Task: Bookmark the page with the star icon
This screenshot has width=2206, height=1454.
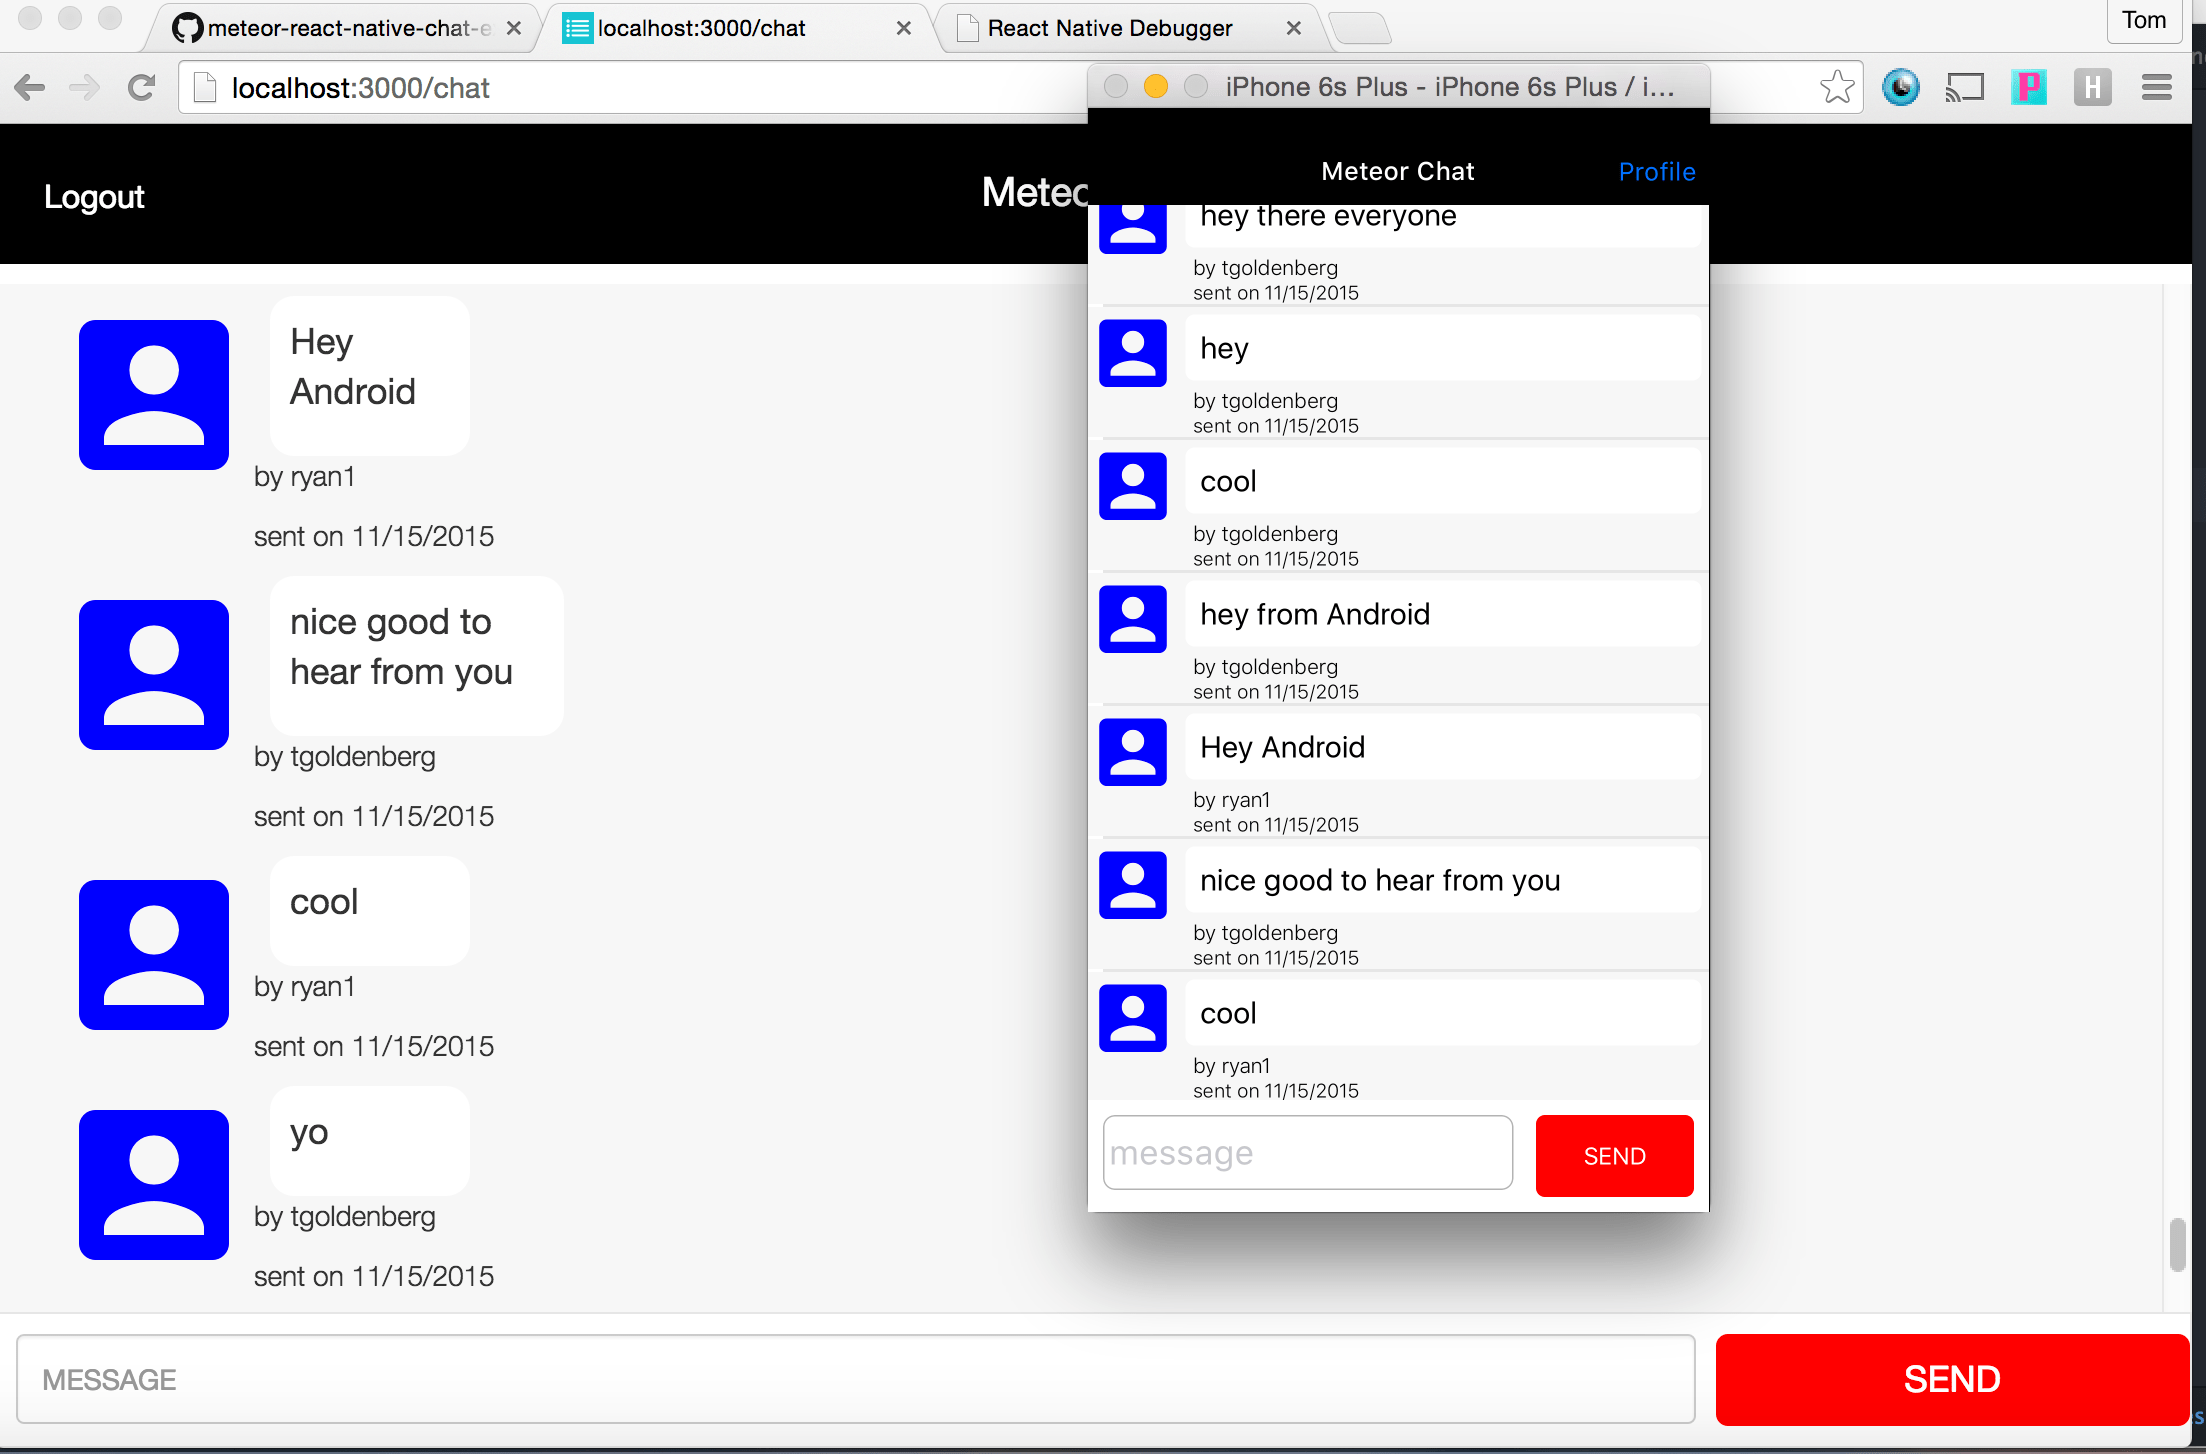Action: [1837, 88]
